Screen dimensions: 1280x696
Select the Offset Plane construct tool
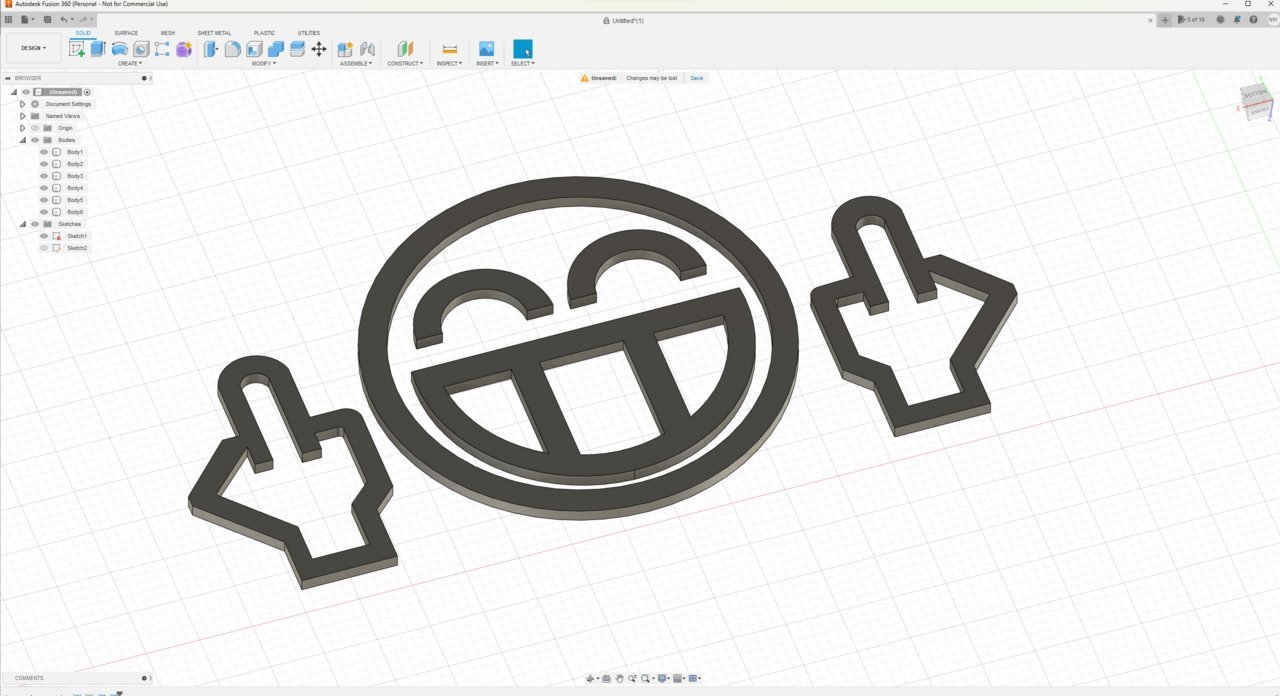[405, 49]
